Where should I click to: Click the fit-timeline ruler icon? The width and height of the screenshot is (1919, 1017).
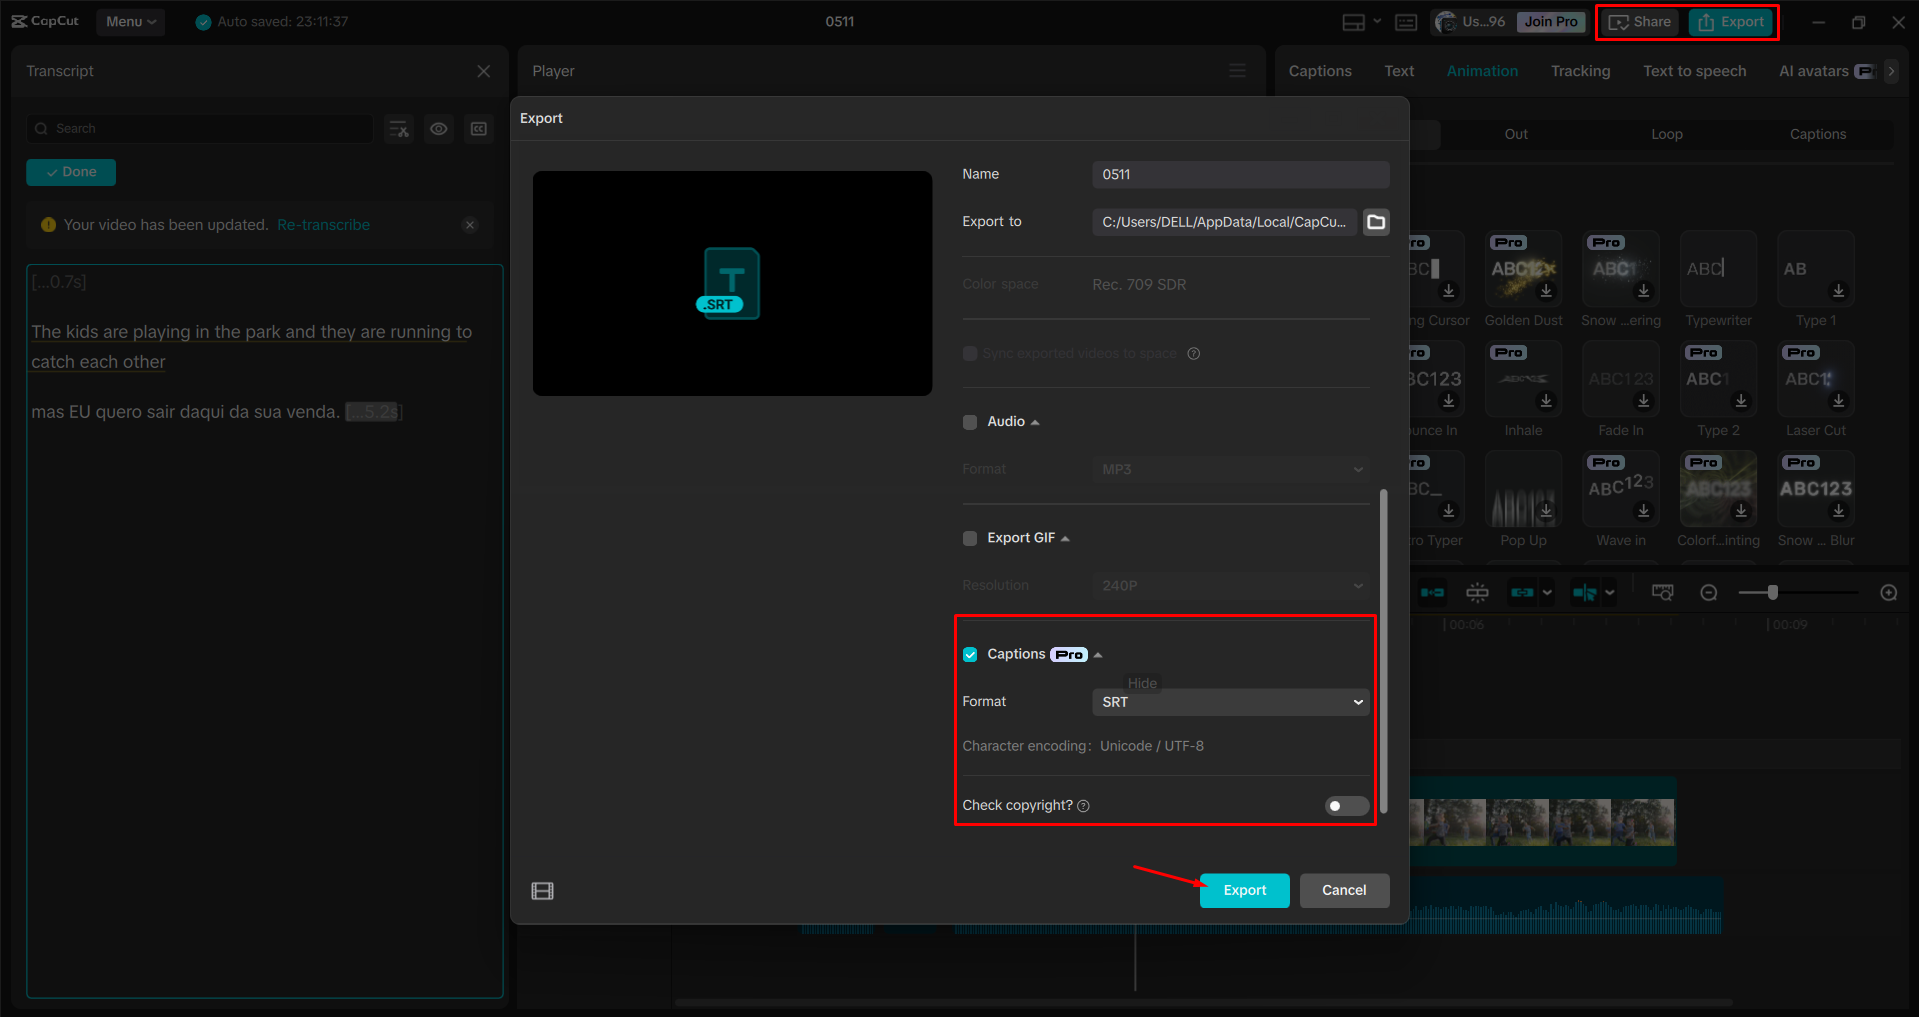[1662, 591]
